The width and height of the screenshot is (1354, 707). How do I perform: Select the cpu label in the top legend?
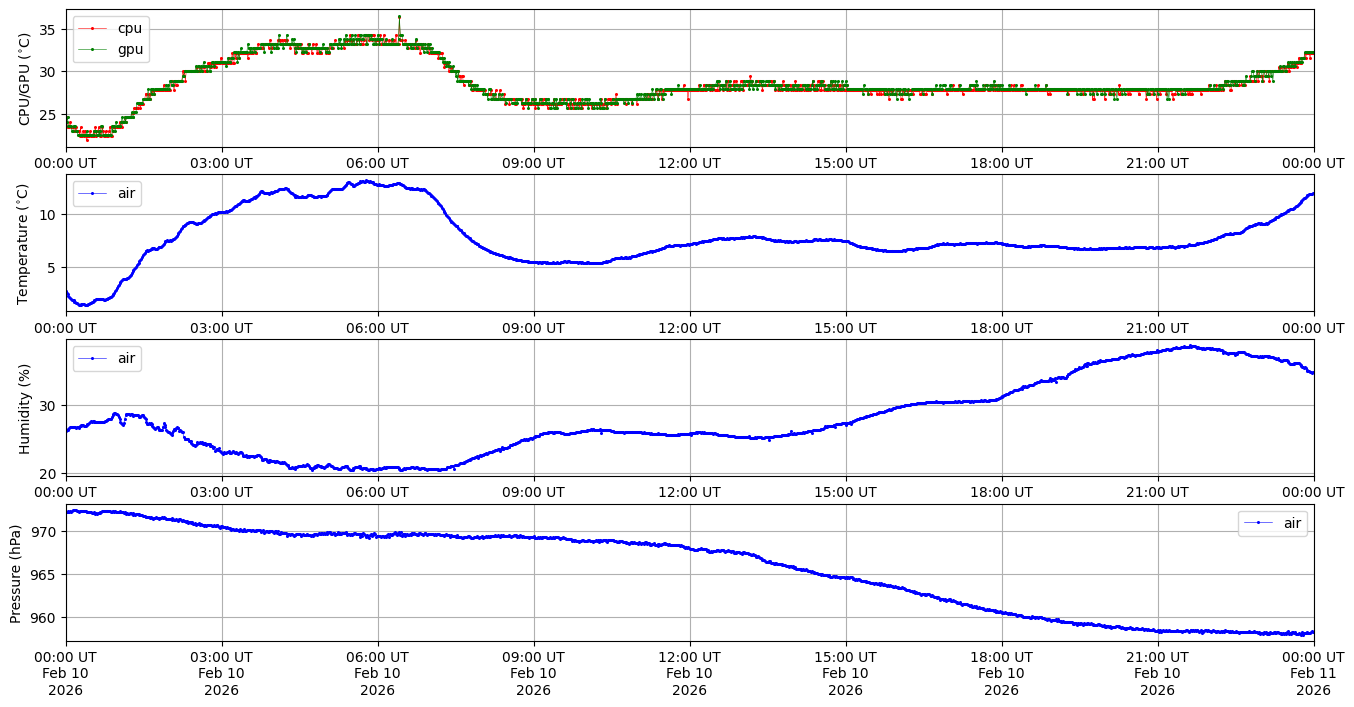(130, 29)
